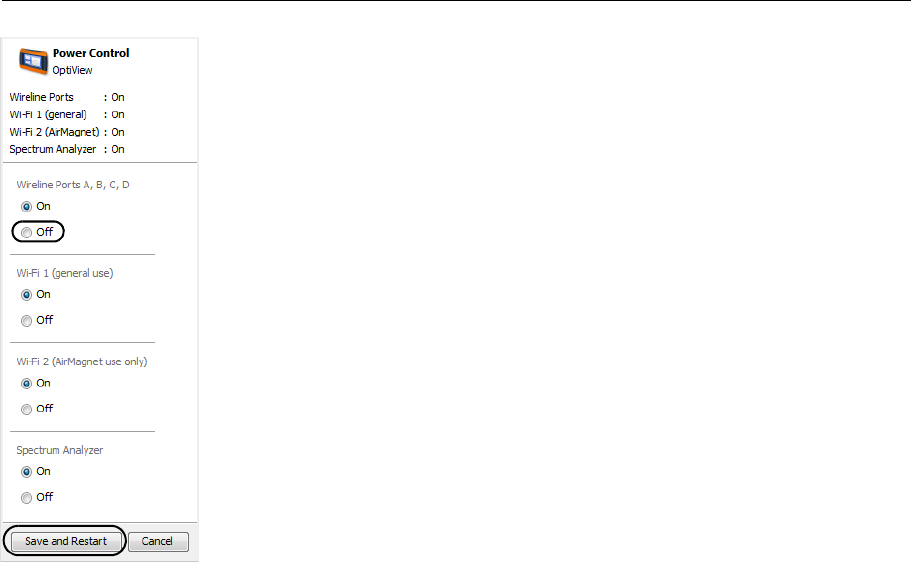Click the Save and Restart button

66,541
